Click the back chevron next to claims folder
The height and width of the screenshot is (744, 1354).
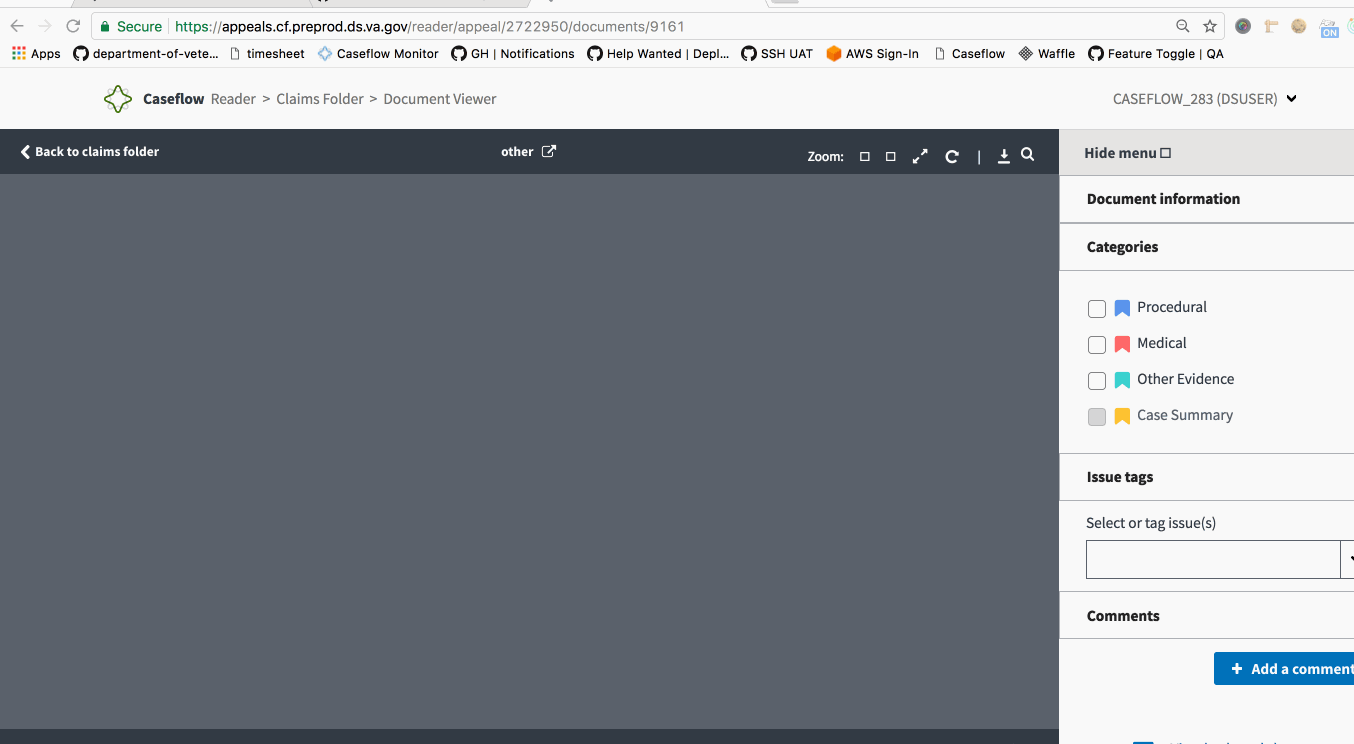[x=25, y=152]
